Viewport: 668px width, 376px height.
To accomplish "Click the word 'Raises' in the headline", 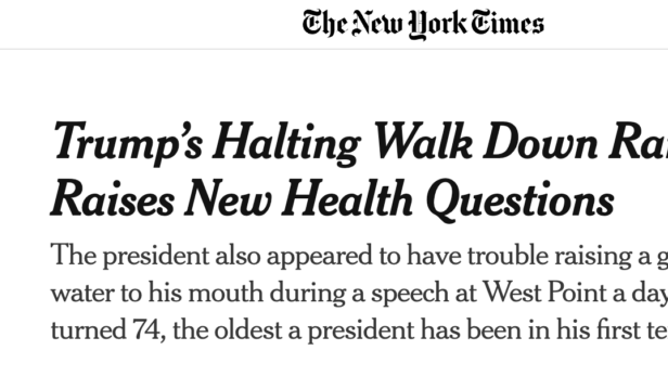I will coord(113,198).
